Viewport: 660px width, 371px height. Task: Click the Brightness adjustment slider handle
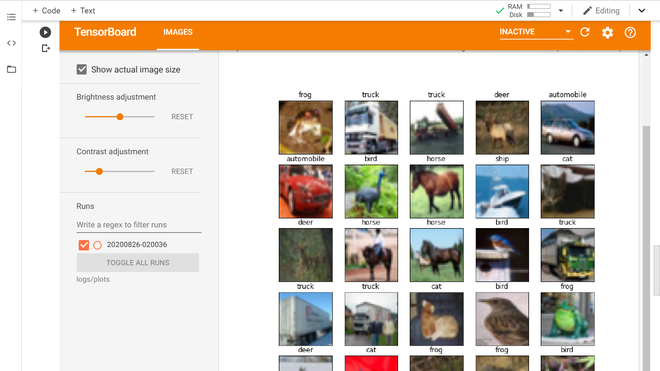(120, 117)
